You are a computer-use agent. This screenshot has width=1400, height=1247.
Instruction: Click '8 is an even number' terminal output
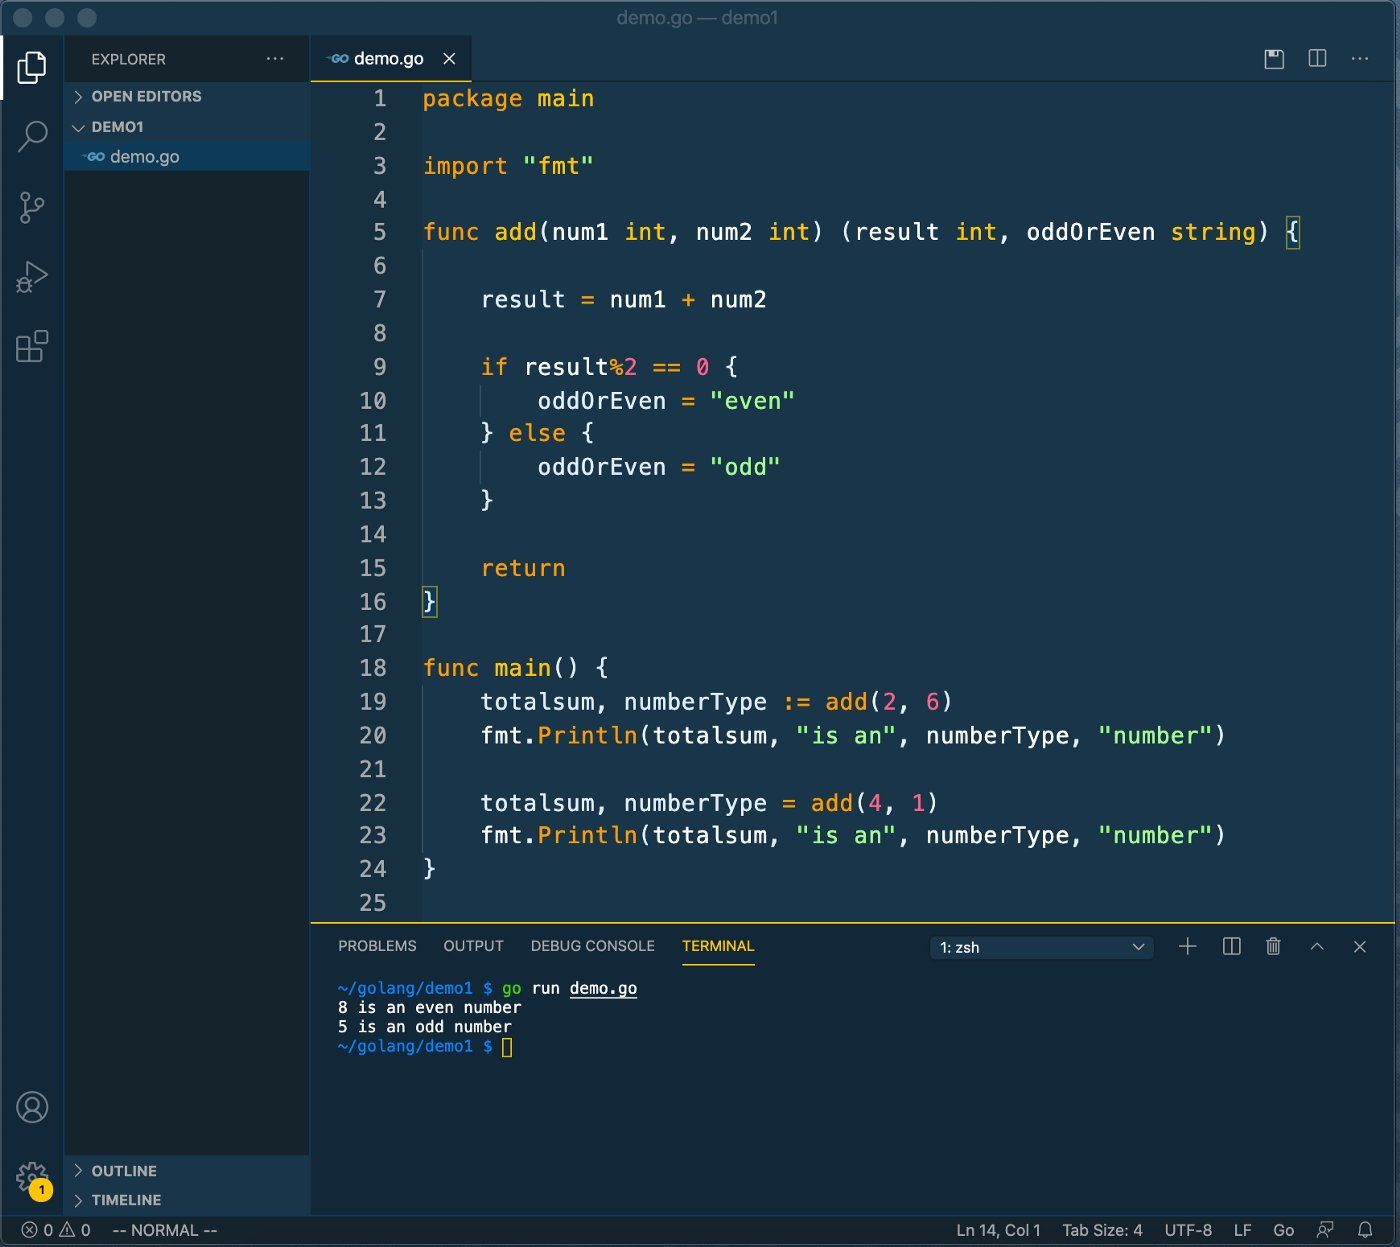click(429, 1007)
